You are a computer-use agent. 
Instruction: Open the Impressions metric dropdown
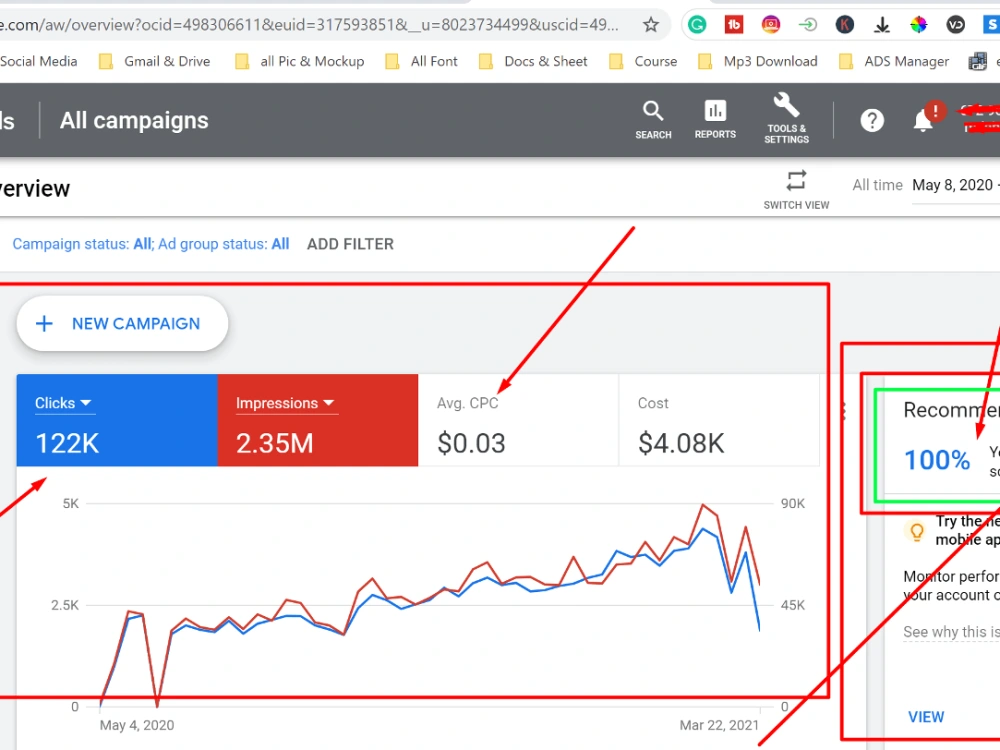click(x=285, y=403)
